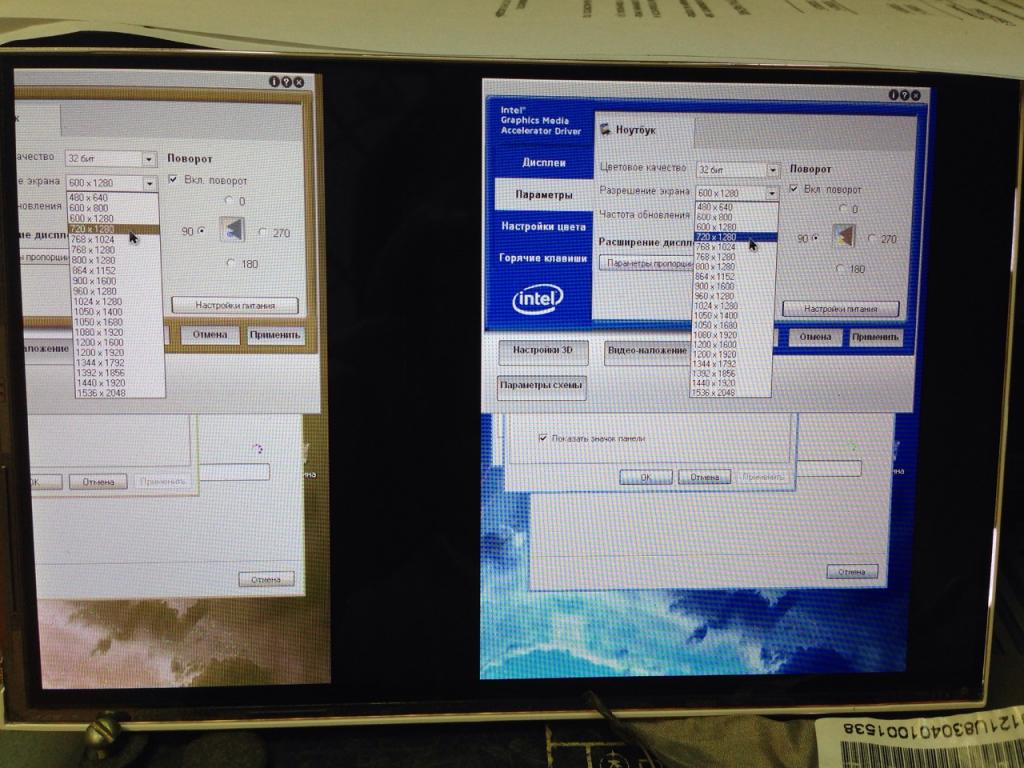
Task: Toggle Вкл. поворот checkbox in the blue window
Action: click(794, 189)
